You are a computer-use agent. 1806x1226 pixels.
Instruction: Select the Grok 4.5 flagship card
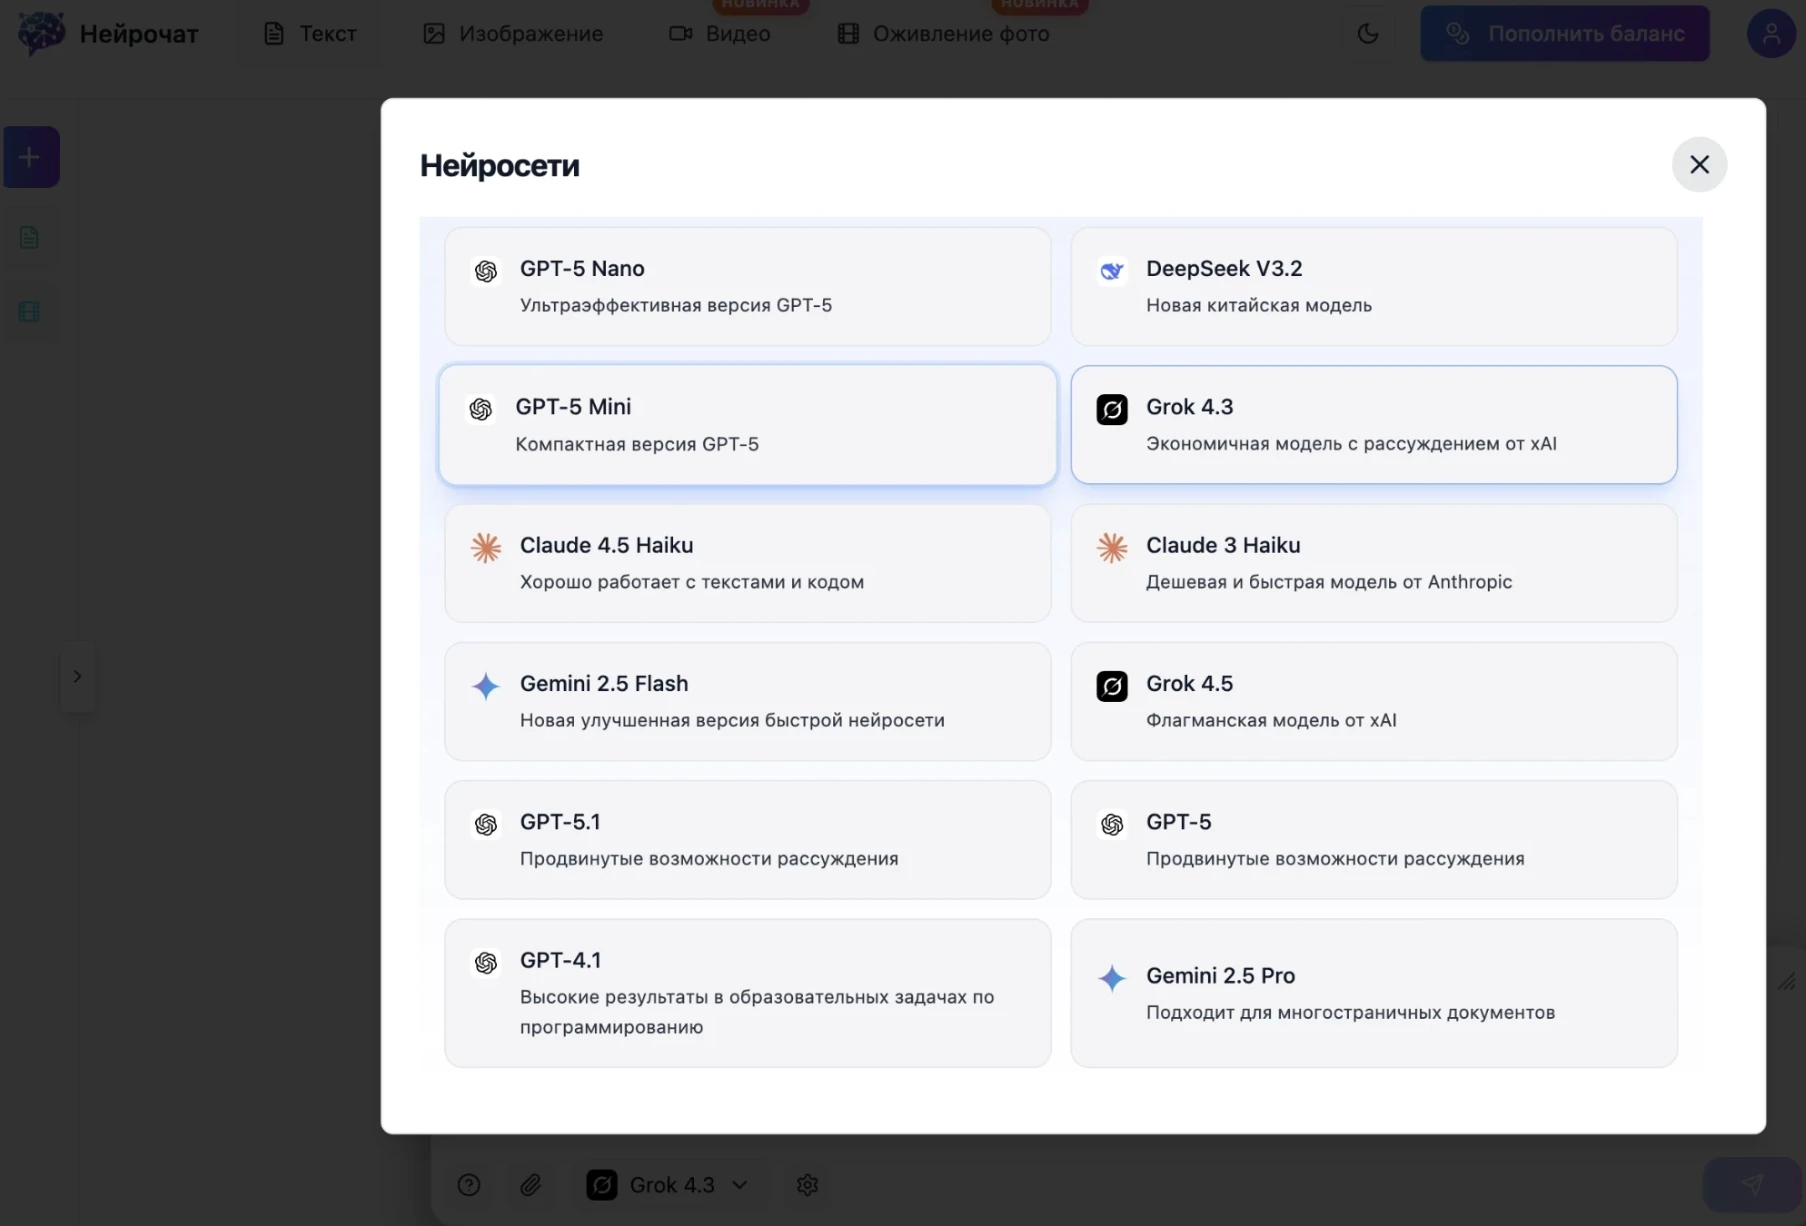click(x=1373, y=701)
